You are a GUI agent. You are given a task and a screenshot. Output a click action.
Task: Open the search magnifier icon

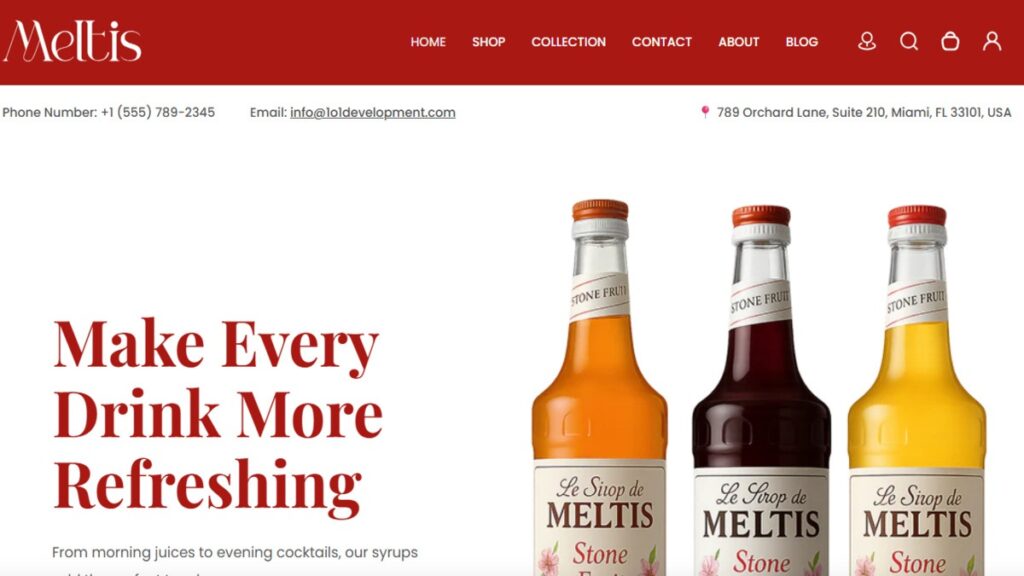908,41
